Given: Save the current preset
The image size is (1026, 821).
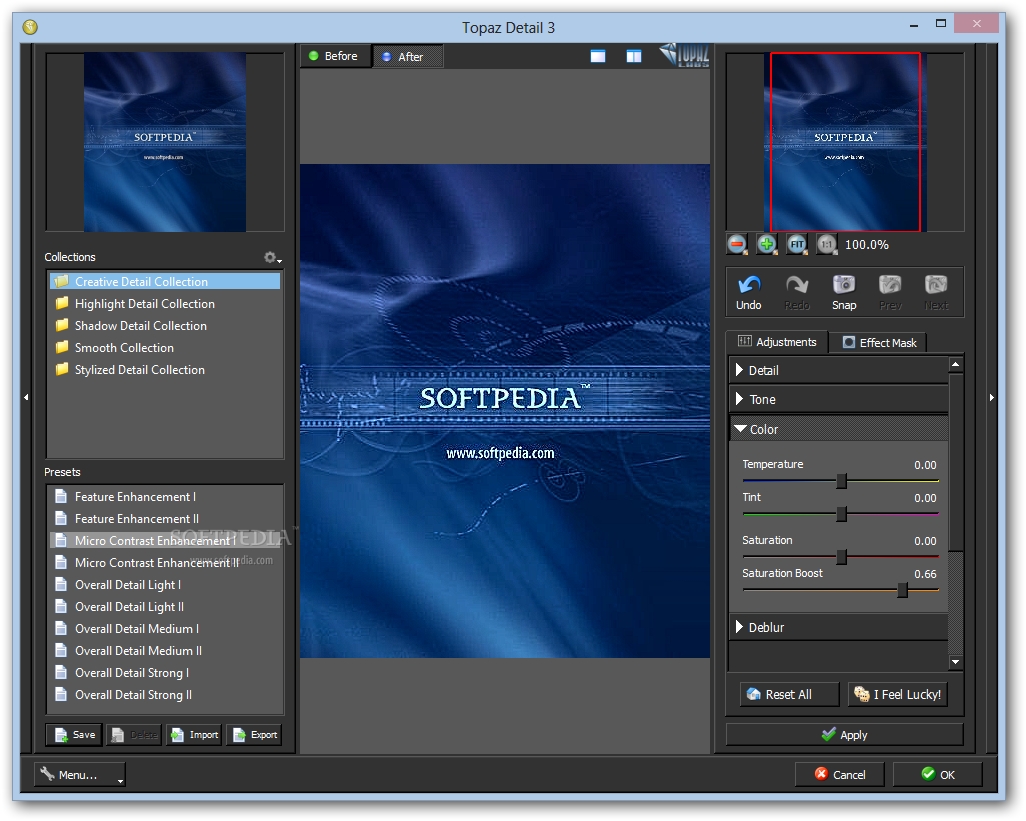Looking at the screenshot, I should (x=74, y=735).
